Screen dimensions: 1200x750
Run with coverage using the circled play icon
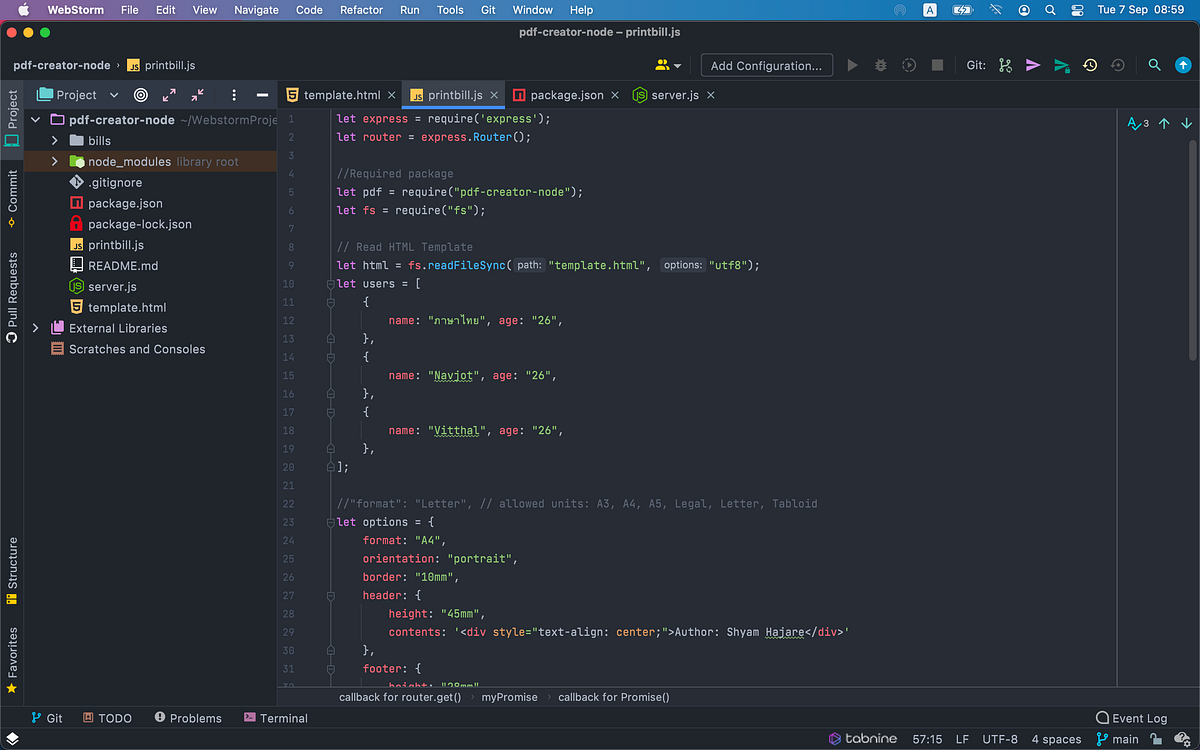click(908, 64)
